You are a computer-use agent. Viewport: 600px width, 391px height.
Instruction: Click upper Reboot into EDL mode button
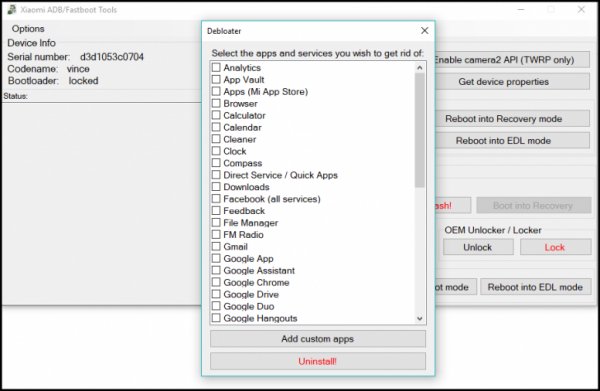[x=512, y=141]
